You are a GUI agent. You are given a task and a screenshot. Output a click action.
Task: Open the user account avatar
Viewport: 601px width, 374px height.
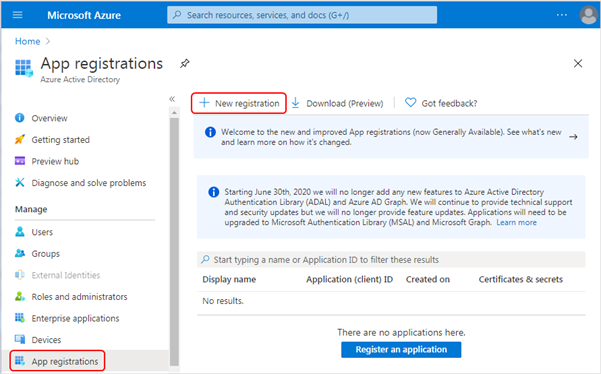(588, 15)
